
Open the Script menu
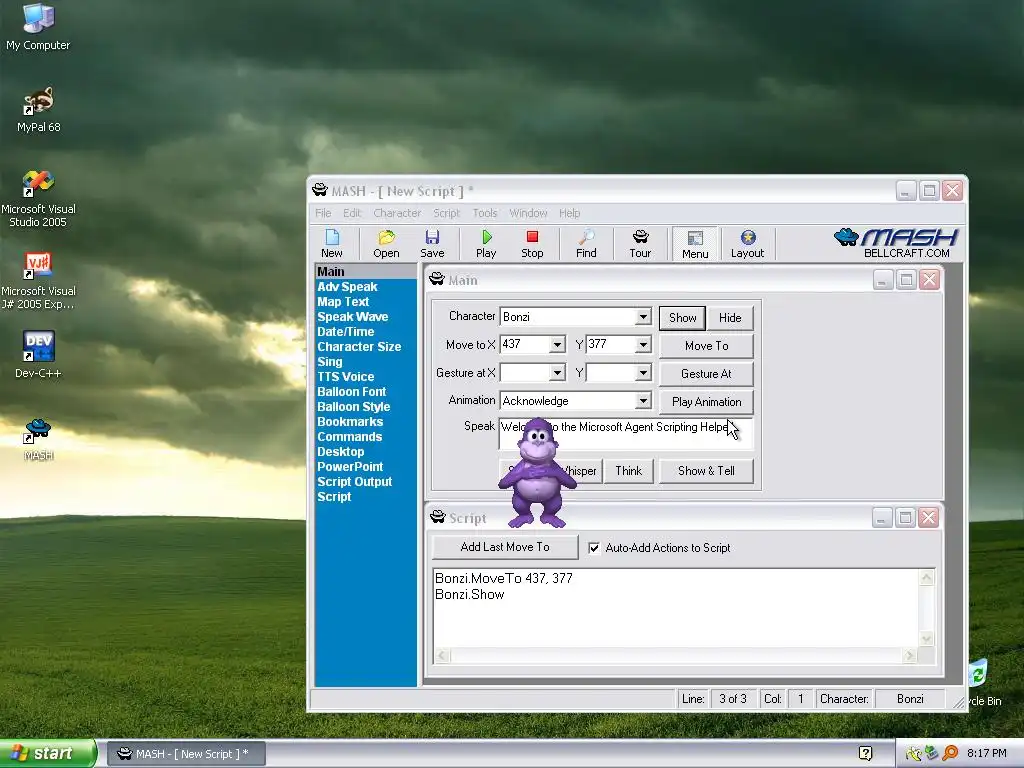447,213
